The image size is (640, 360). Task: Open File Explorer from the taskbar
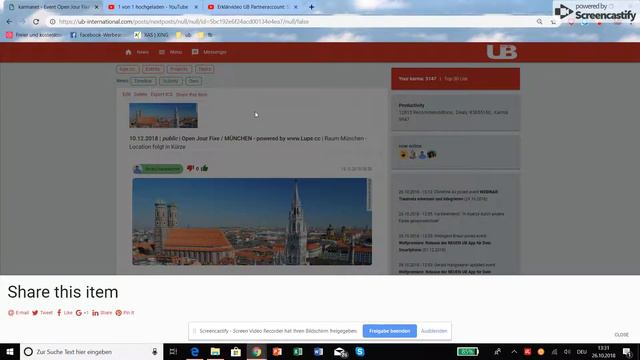pyautogui.click(x=215, y=351)
